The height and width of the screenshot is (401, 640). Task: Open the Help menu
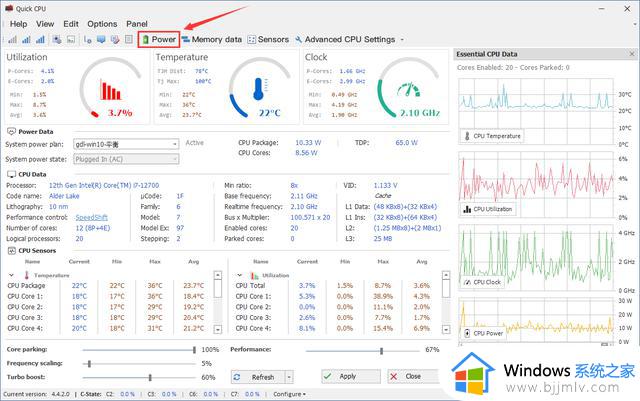point(18,24)
